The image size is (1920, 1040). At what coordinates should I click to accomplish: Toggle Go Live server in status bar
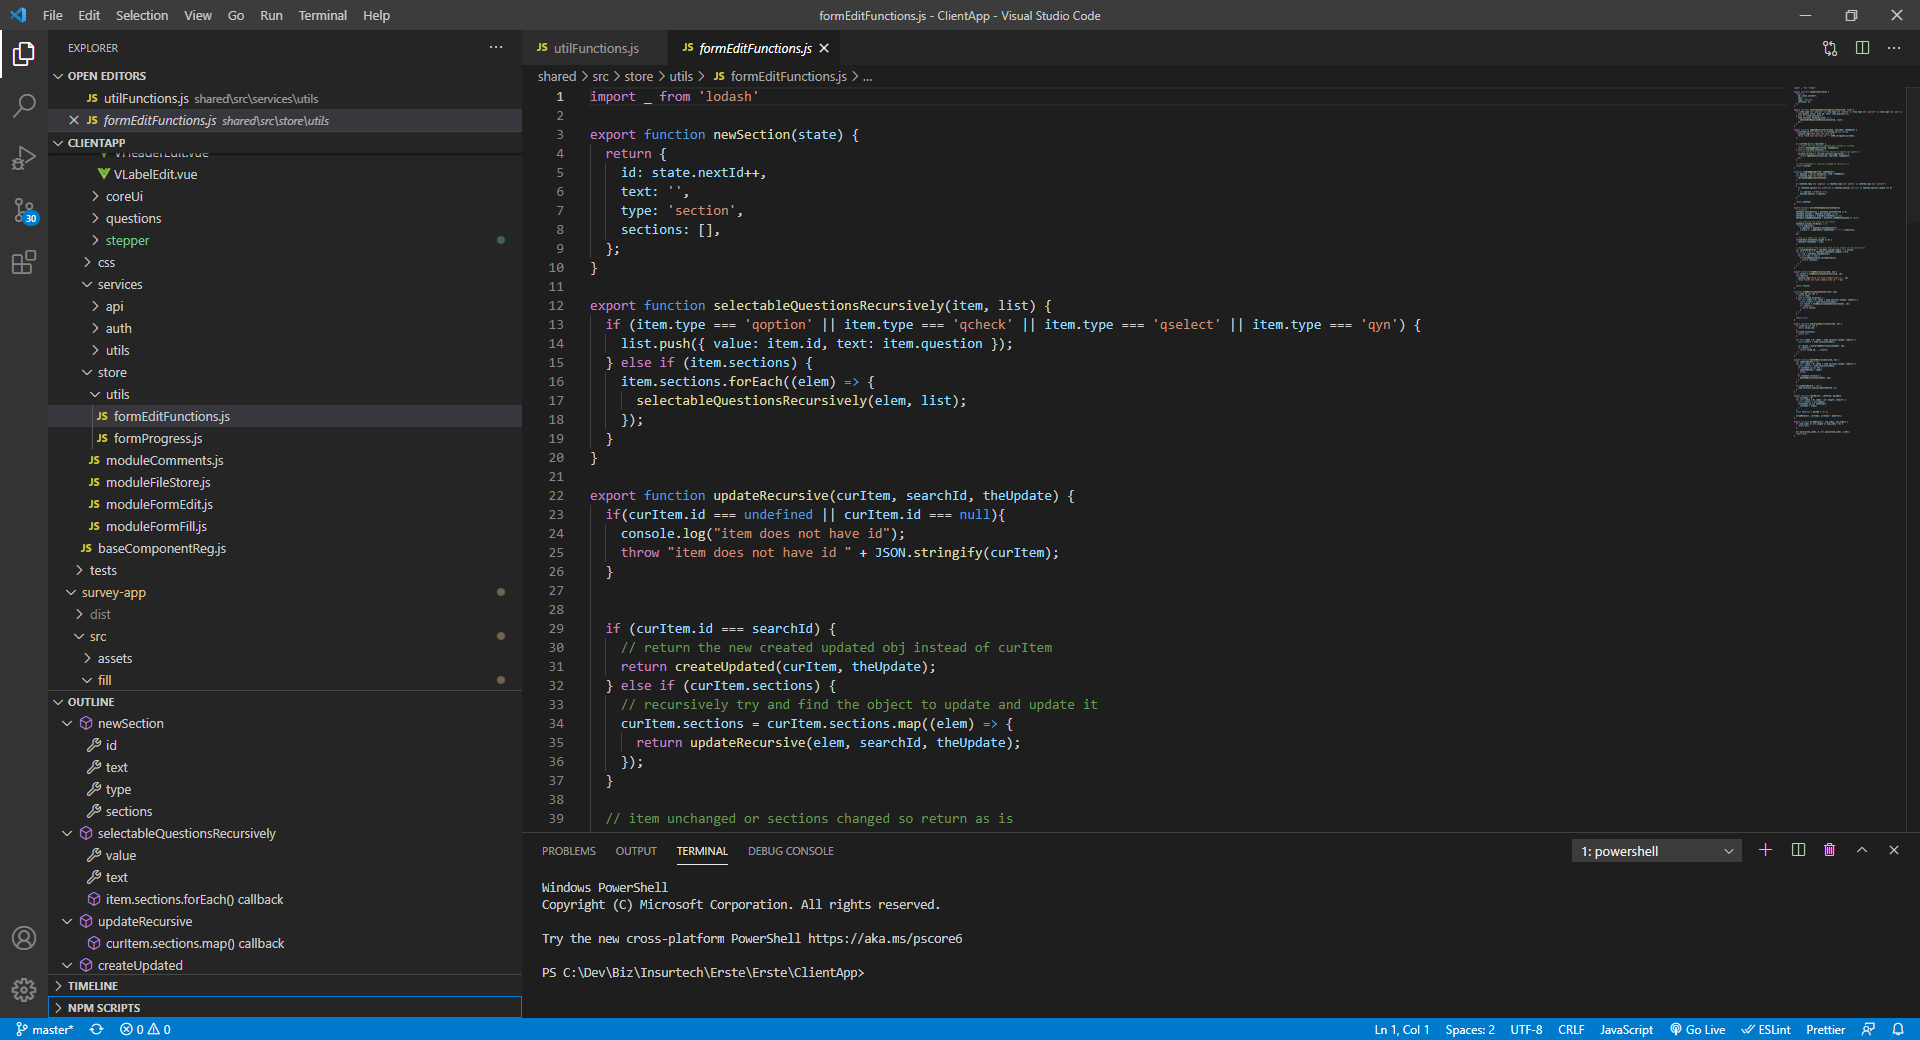pyautogui.click(x=1697, y=1029)
